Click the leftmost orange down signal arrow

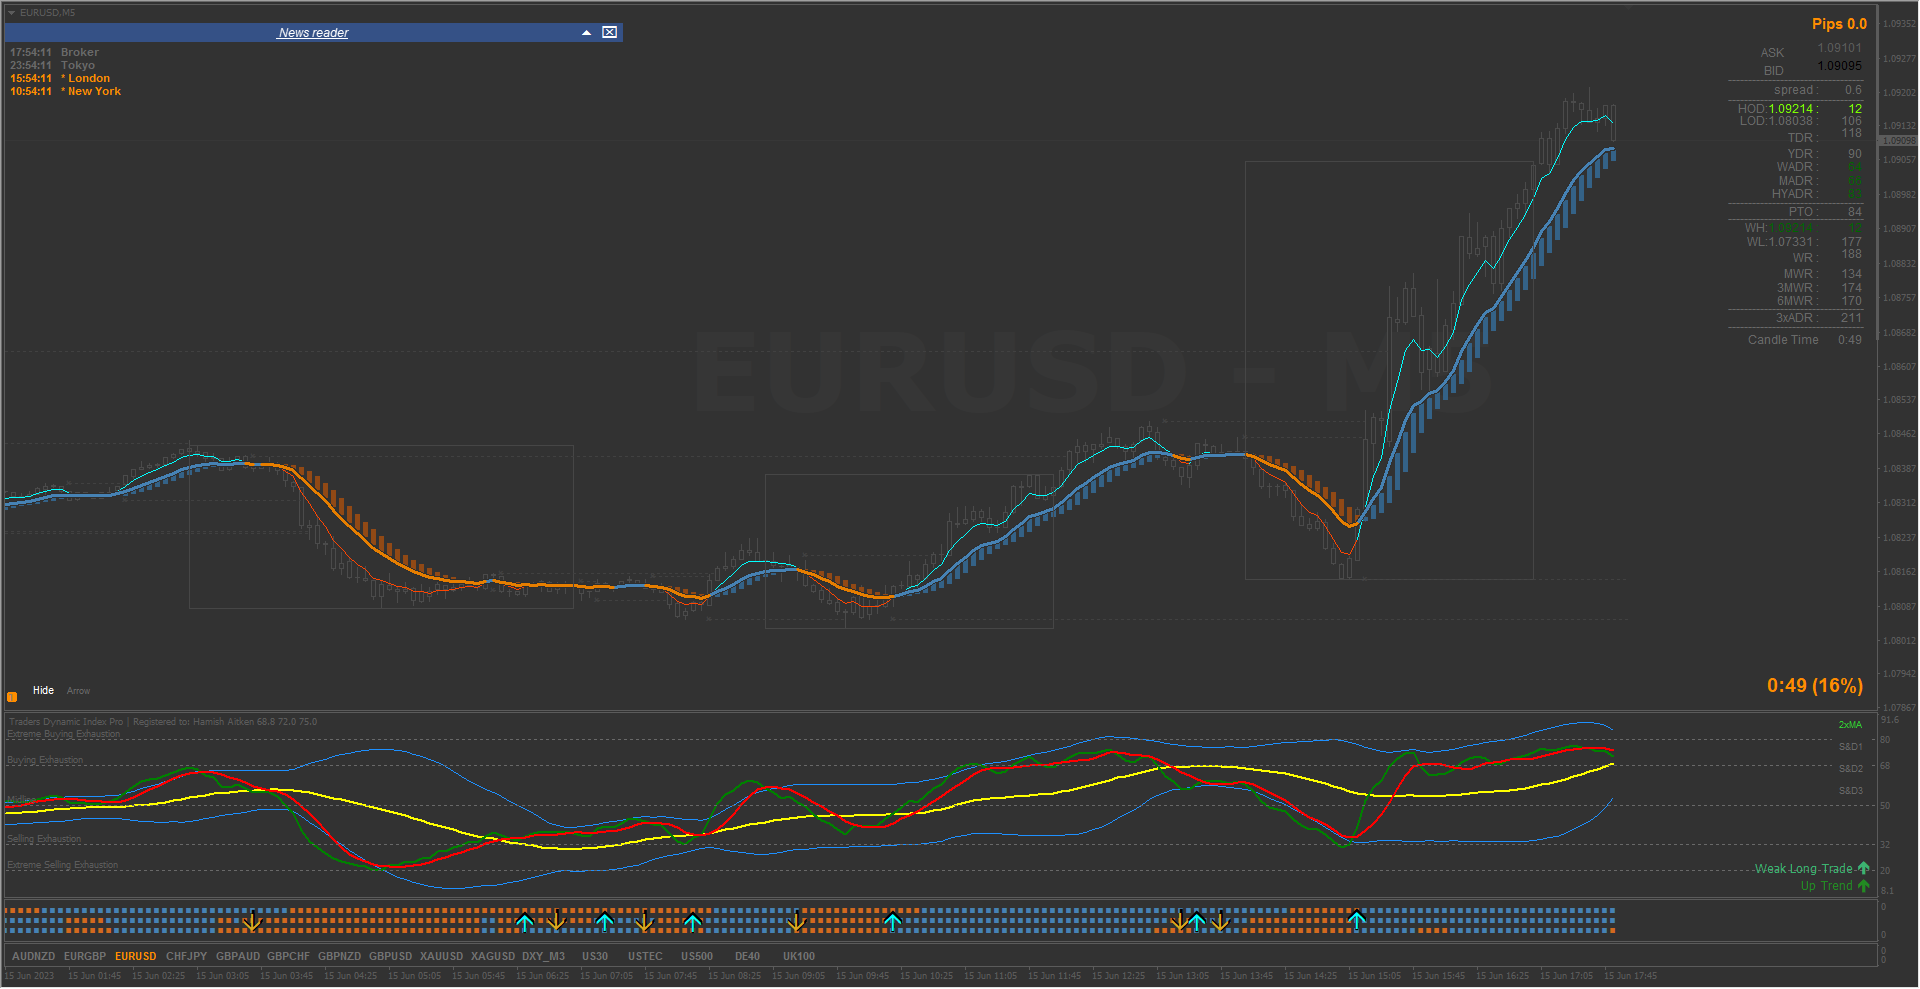tap(253, 921)
